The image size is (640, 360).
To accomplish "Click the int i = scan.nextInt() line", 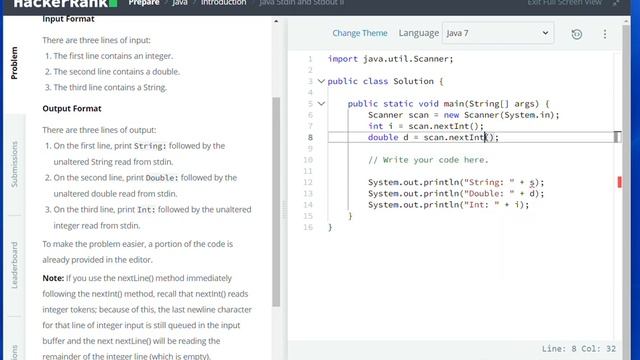I will (x=426, y=126).
